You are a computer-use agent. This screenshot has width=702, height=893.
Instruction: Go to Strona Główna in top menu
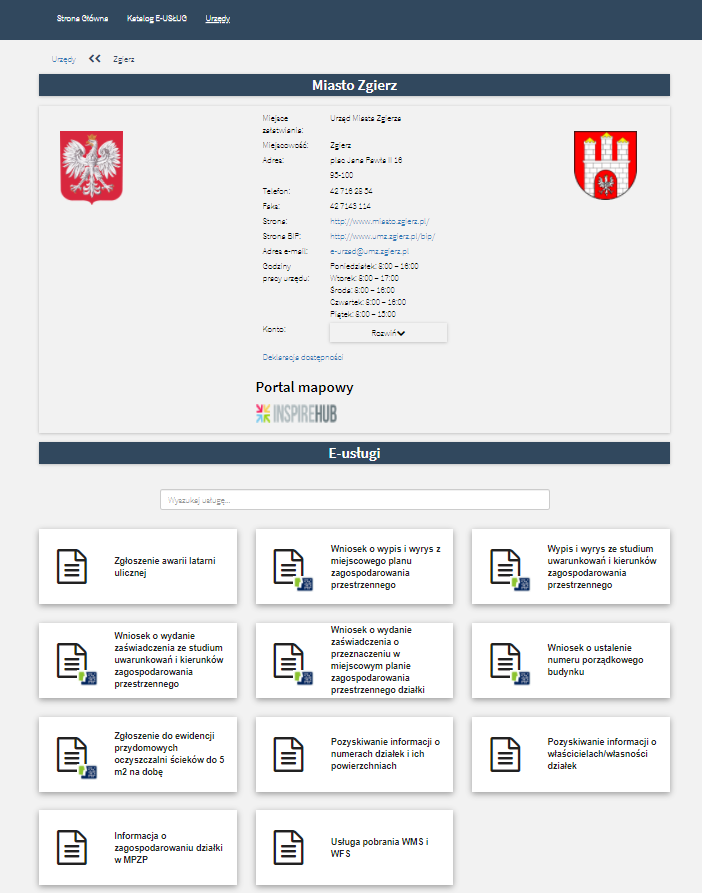[x=82, y=19]
